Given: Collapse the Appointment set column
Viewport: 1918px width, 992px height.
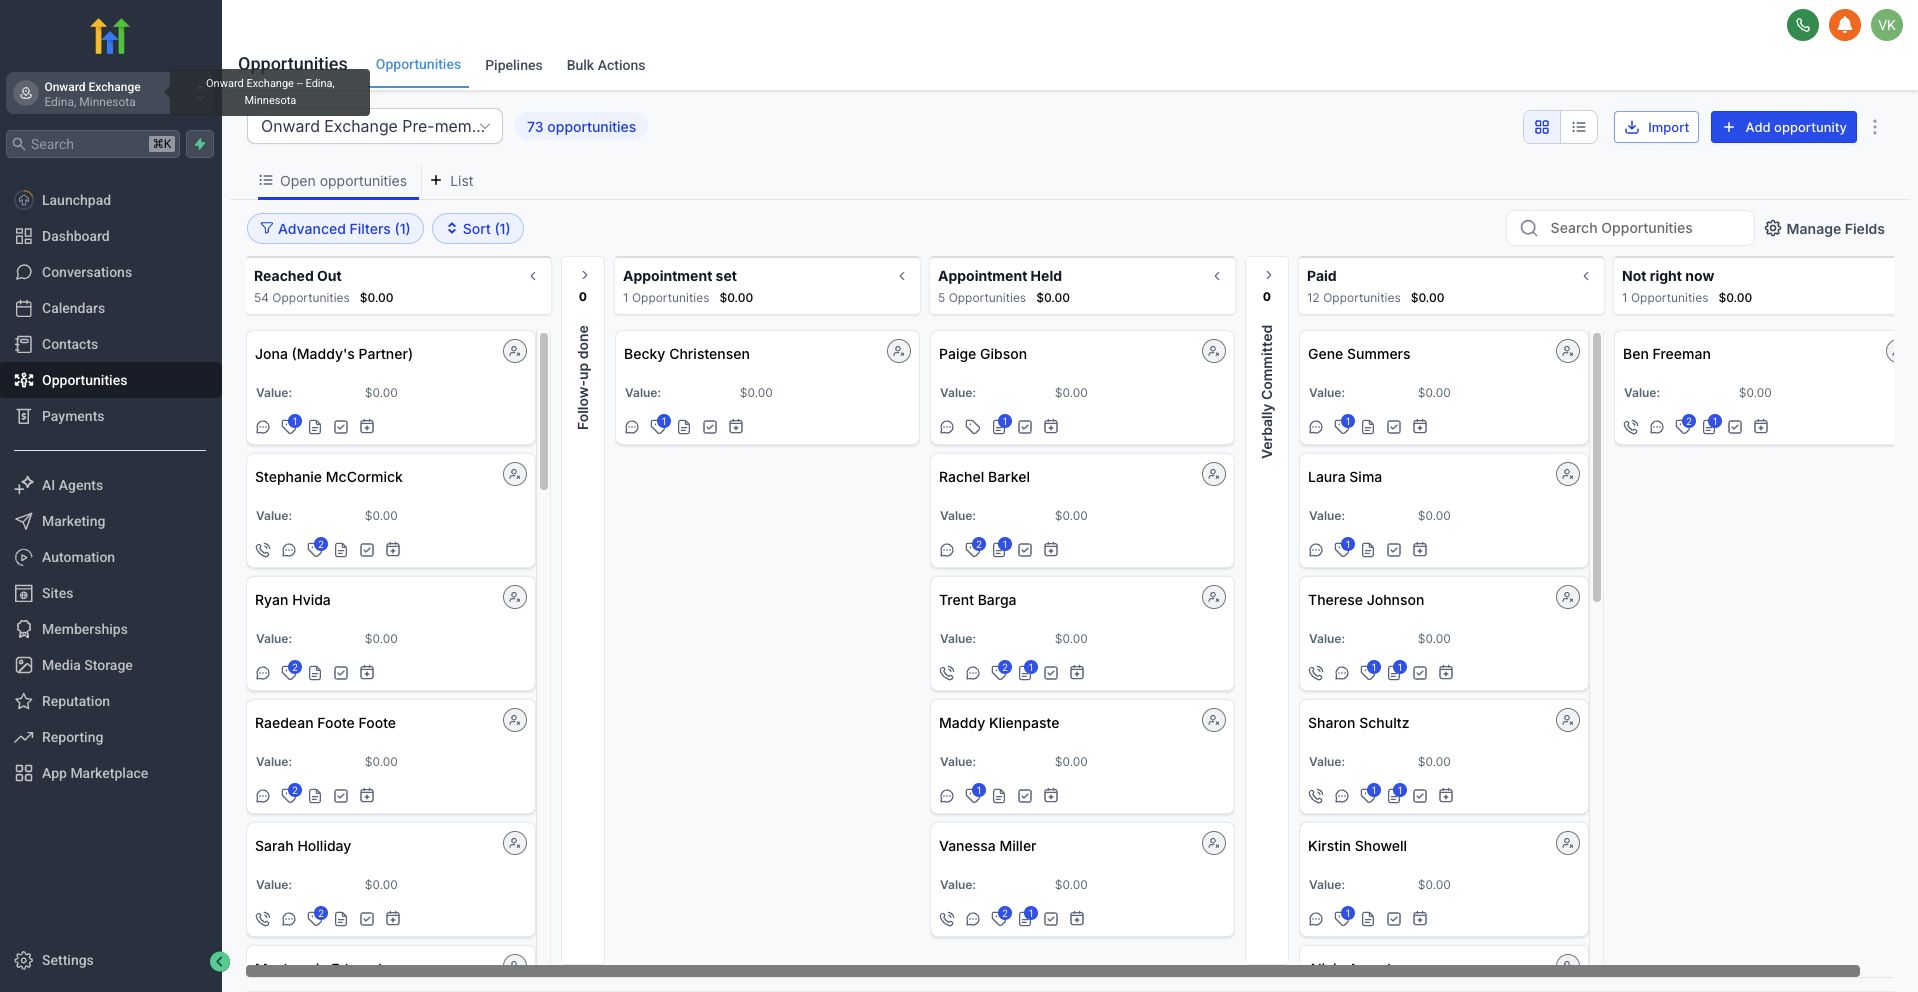Looking at the screenshot, I should pyautogui.click(x=902, y=276).
